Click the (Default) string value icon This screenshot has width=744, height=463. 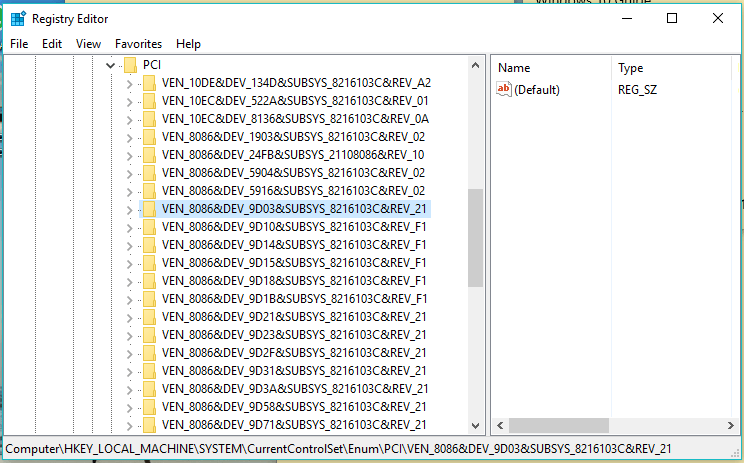[x=504, y=90]
